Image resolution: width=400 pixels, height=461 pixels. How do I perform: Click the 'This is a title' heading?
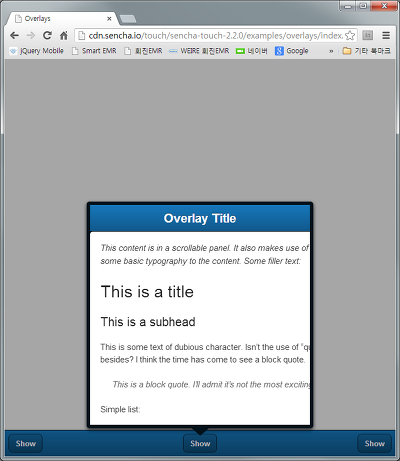[147, 292]
